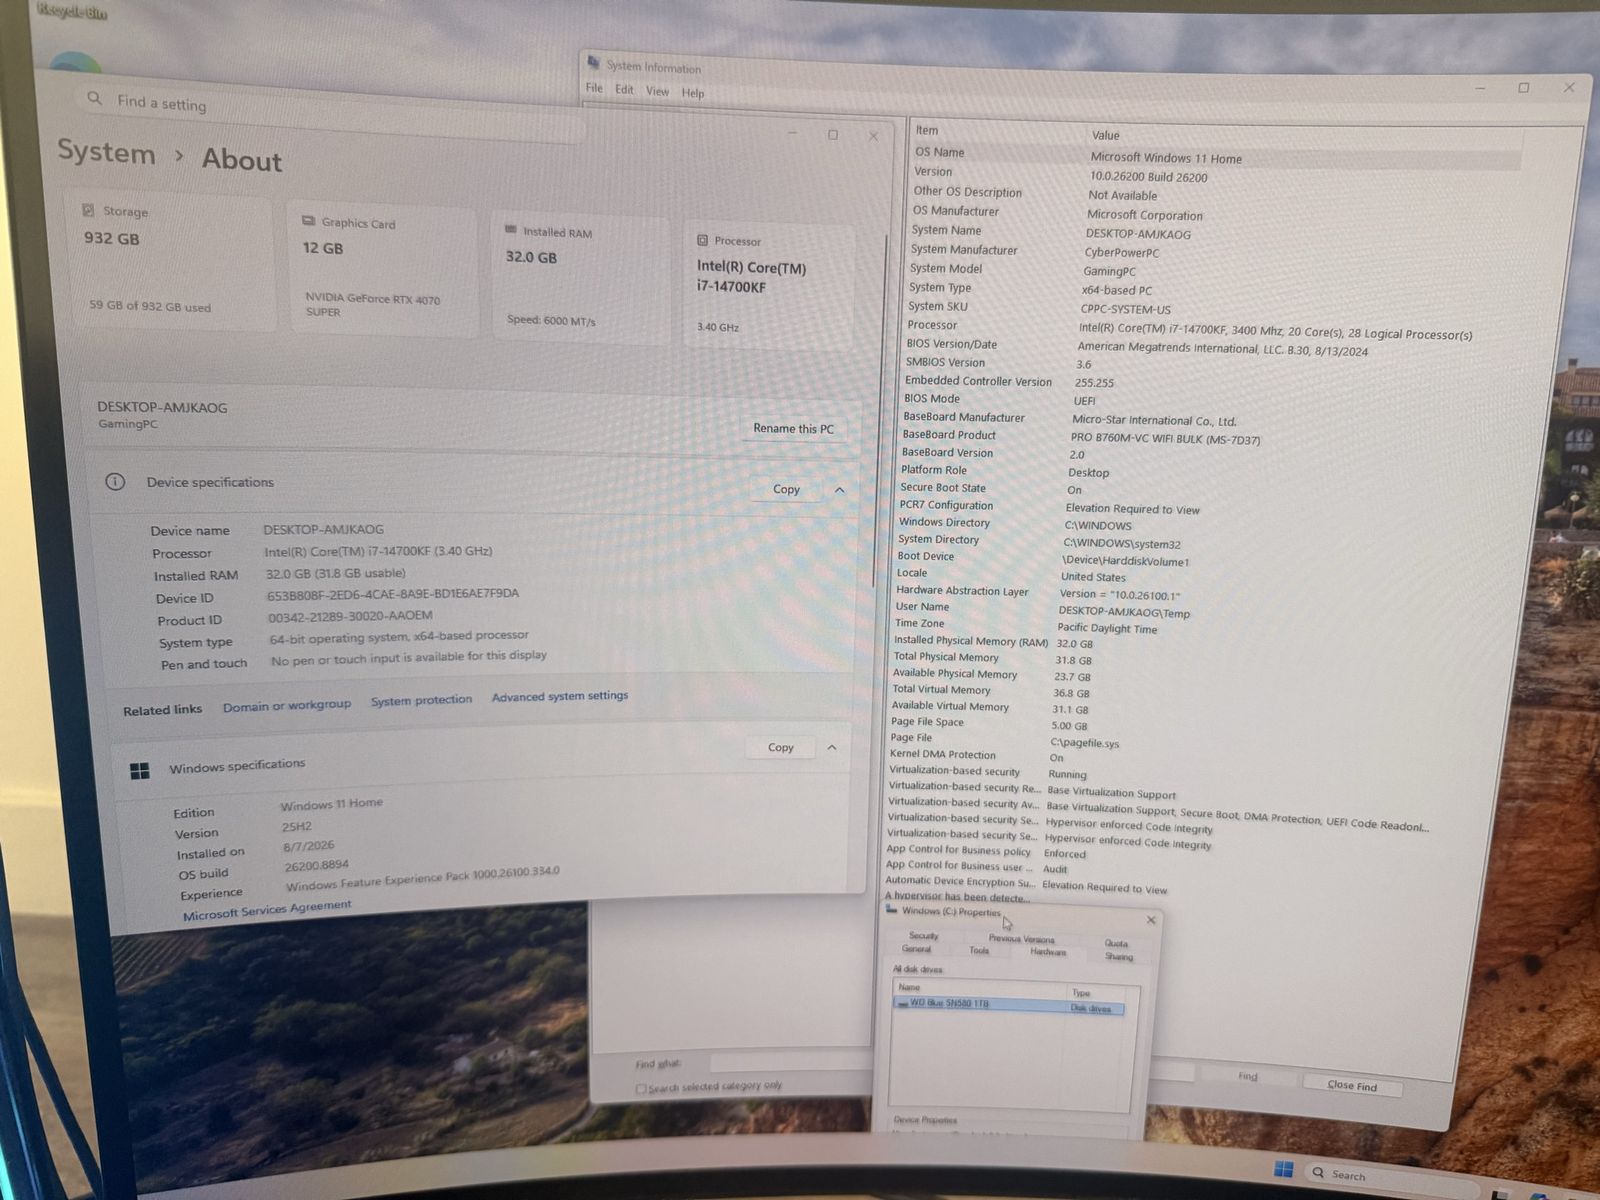The image size is (1600, 1200).
Task: Select the Hardware tab in C: Properties
Action: tap(1048, 952)
